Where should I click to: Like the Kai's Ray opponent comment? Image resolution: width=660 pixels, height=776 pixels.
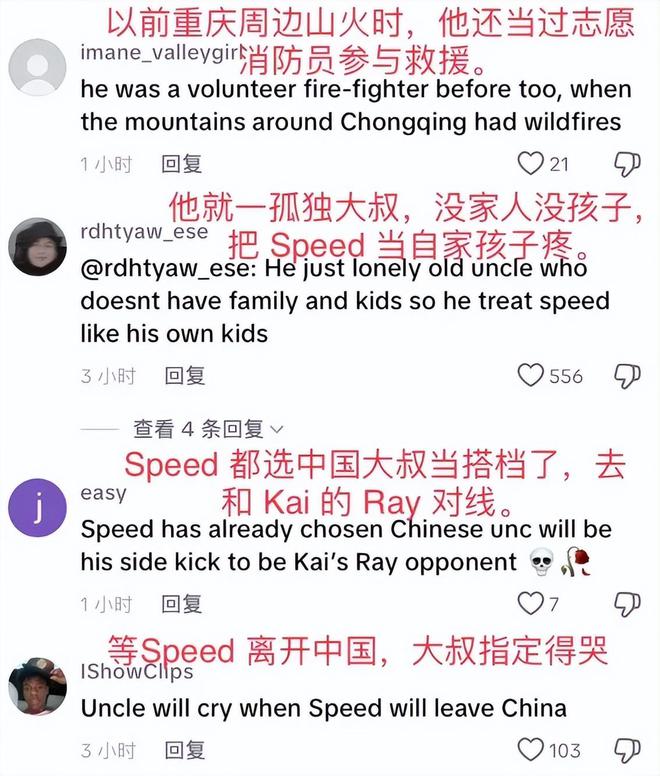point(530,604)
